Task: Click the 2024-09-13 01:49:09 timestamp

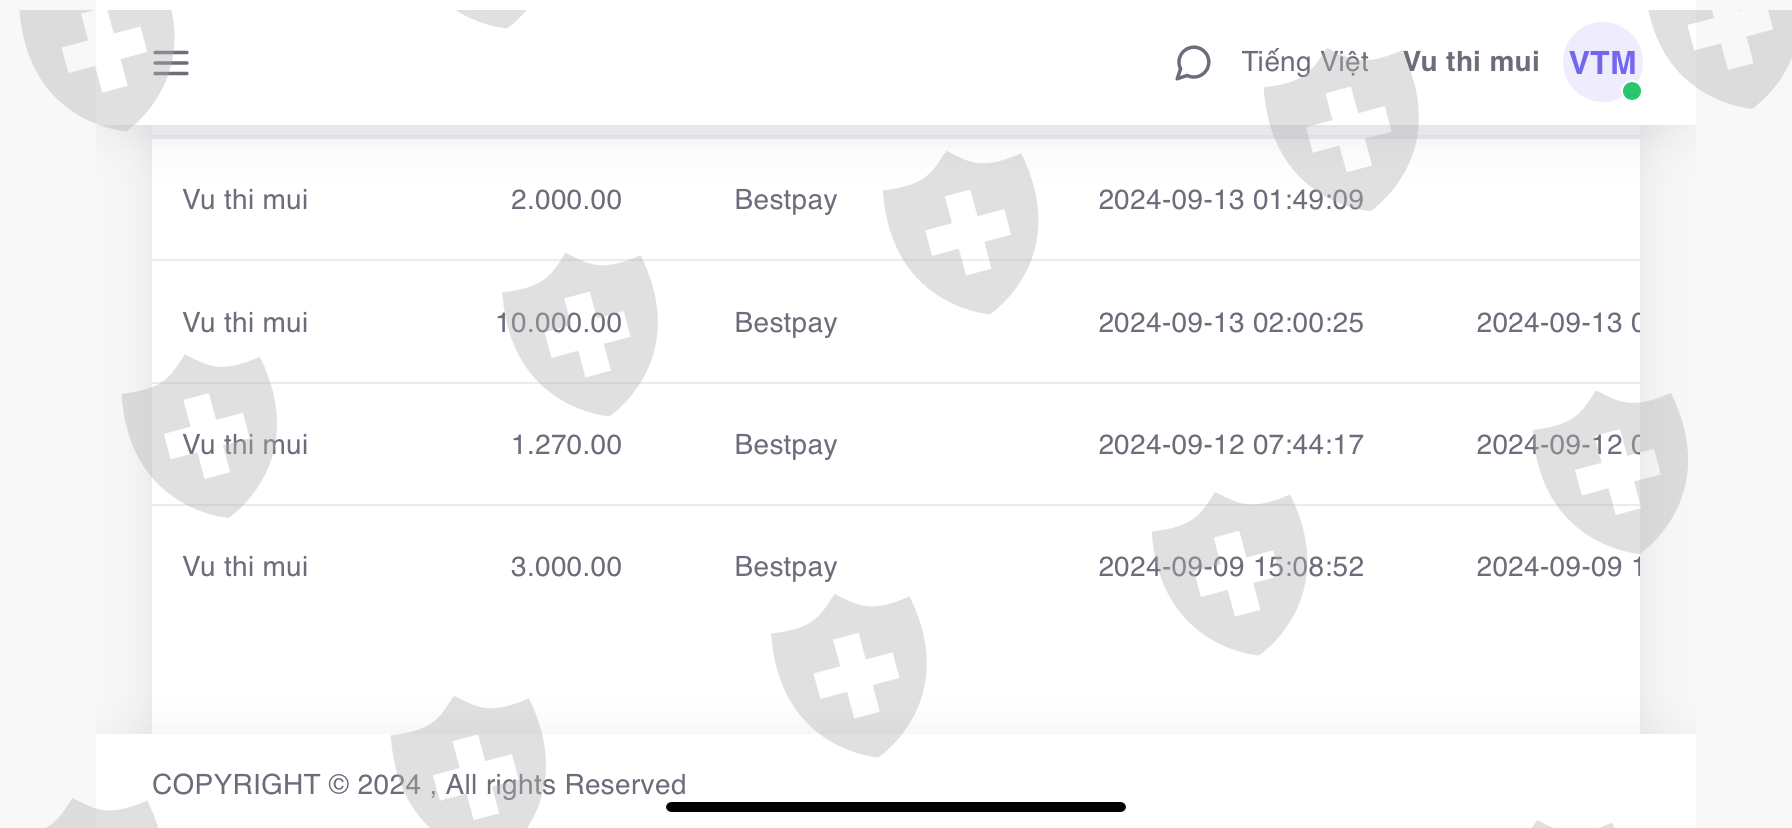Action: [x=1230, y=200]
